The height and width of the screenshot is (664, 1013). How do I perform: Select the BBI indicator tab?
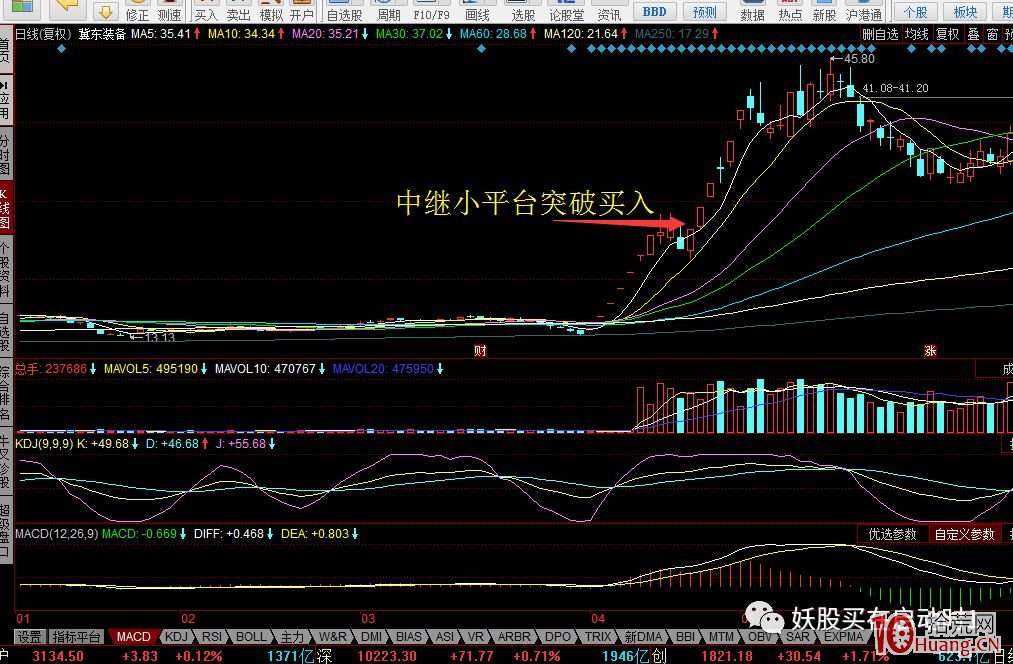(x=685, y=637)
